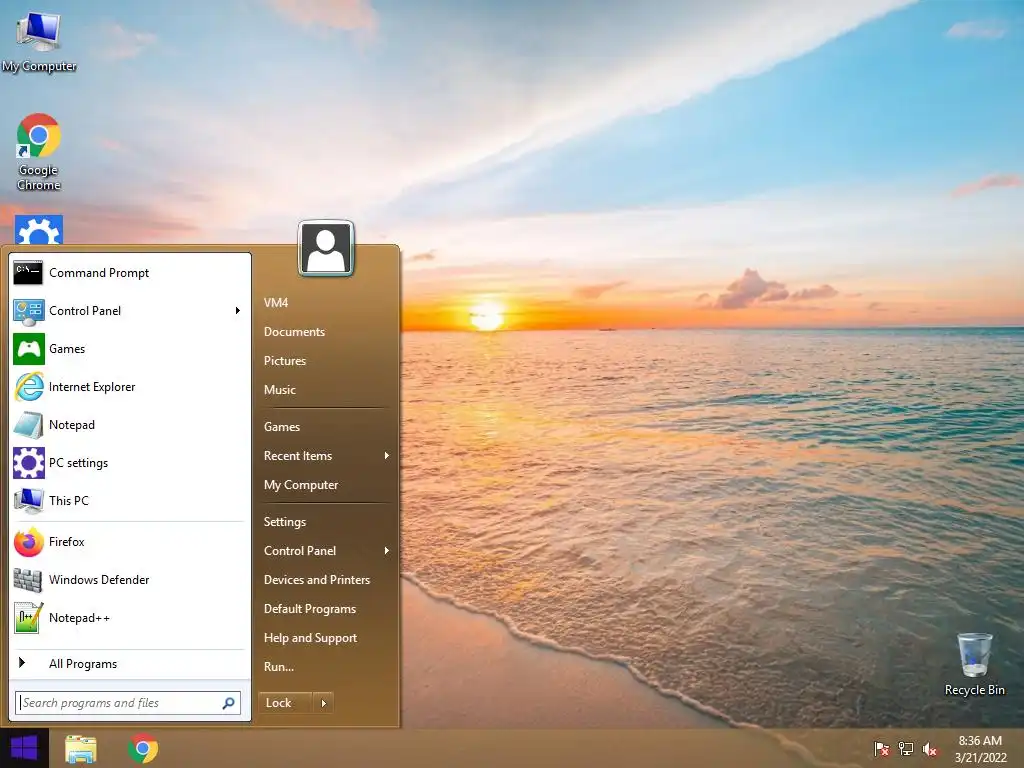Open Help and Support
Image resolution: width=1024 pixels, height=768 pixels.
click(x=310, y=638)
